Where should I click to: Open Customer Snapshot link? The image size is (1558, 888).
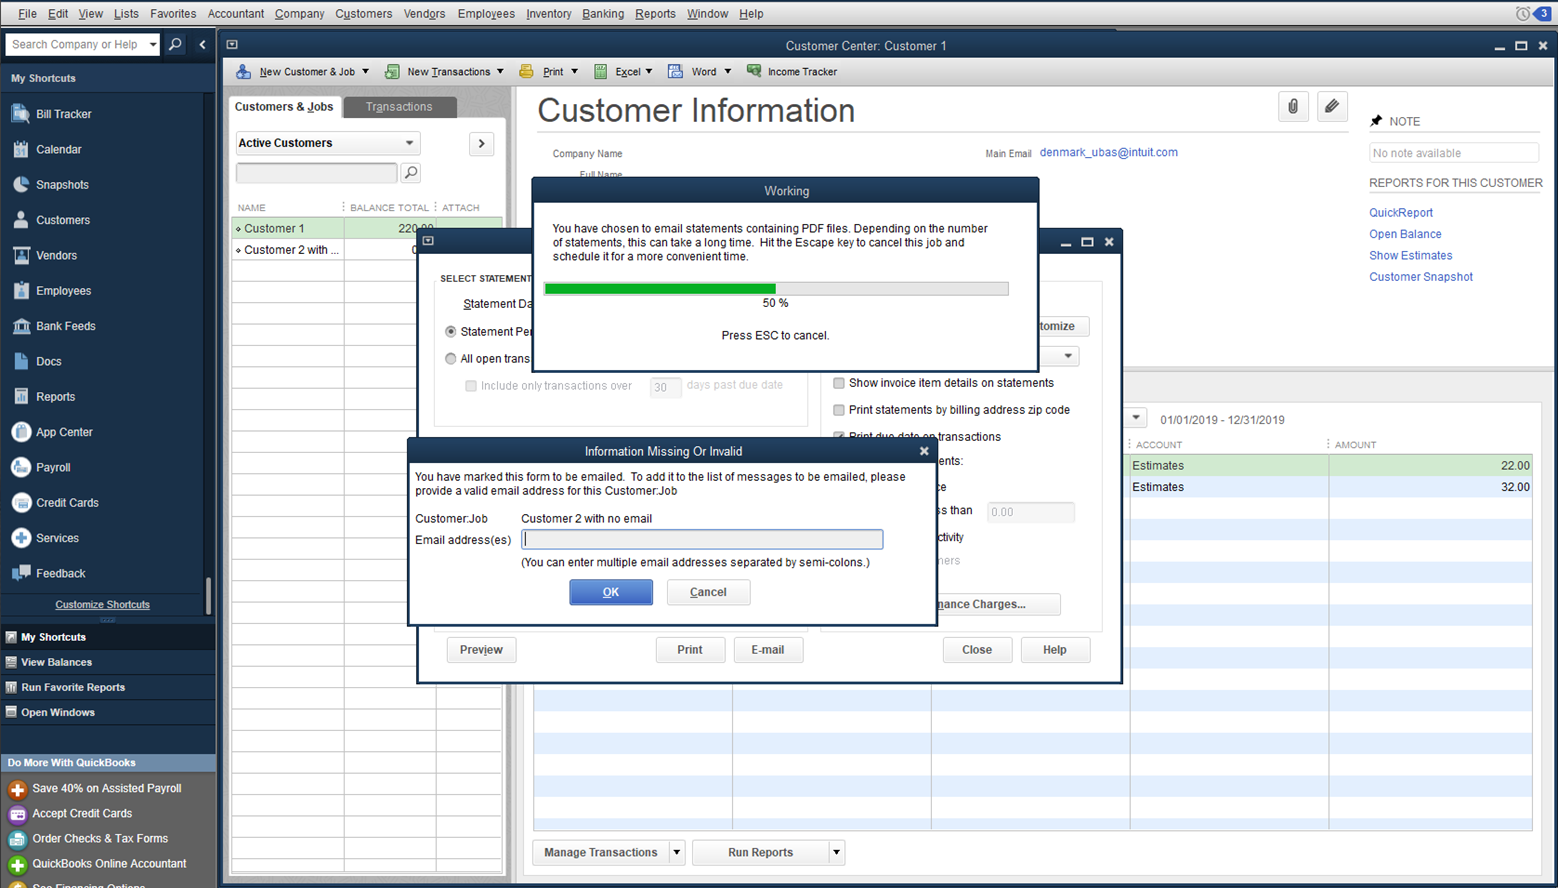1420,277
